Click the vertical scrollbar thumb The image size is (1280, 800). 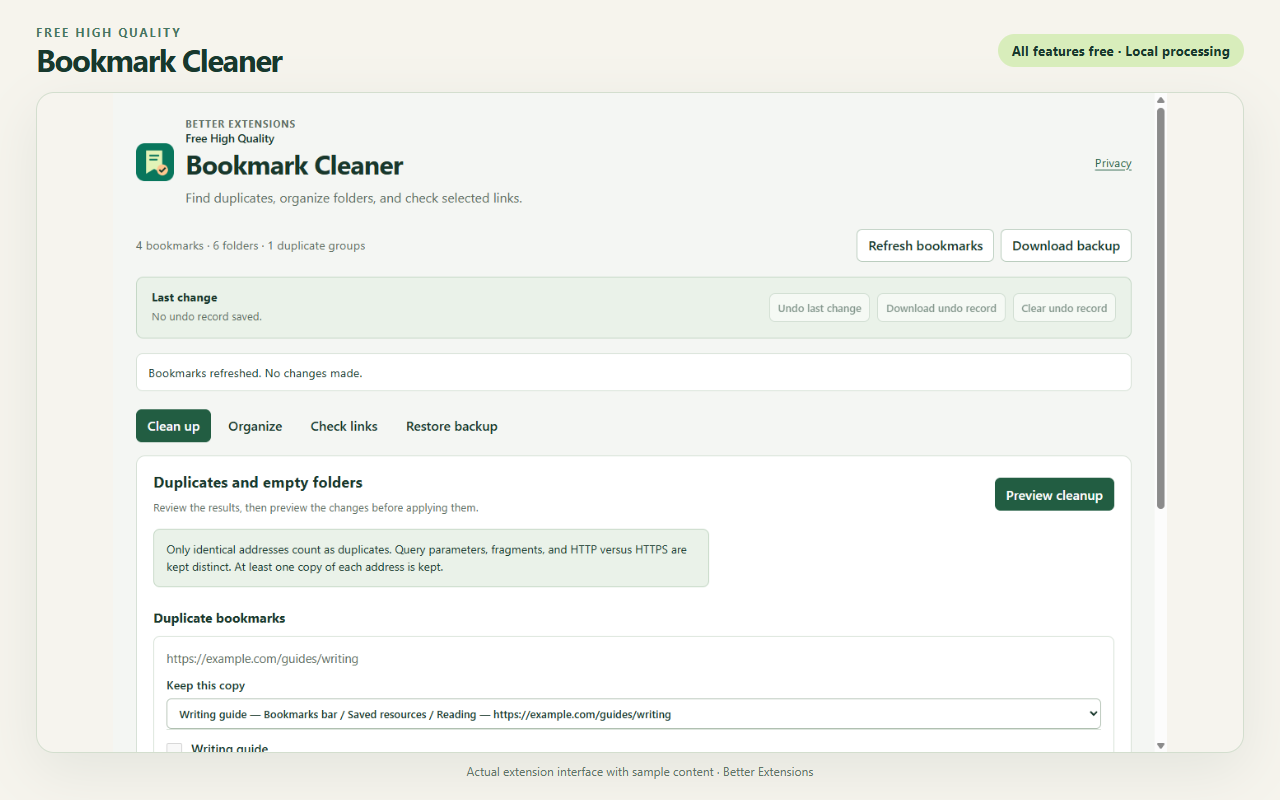pos(1161,308)
